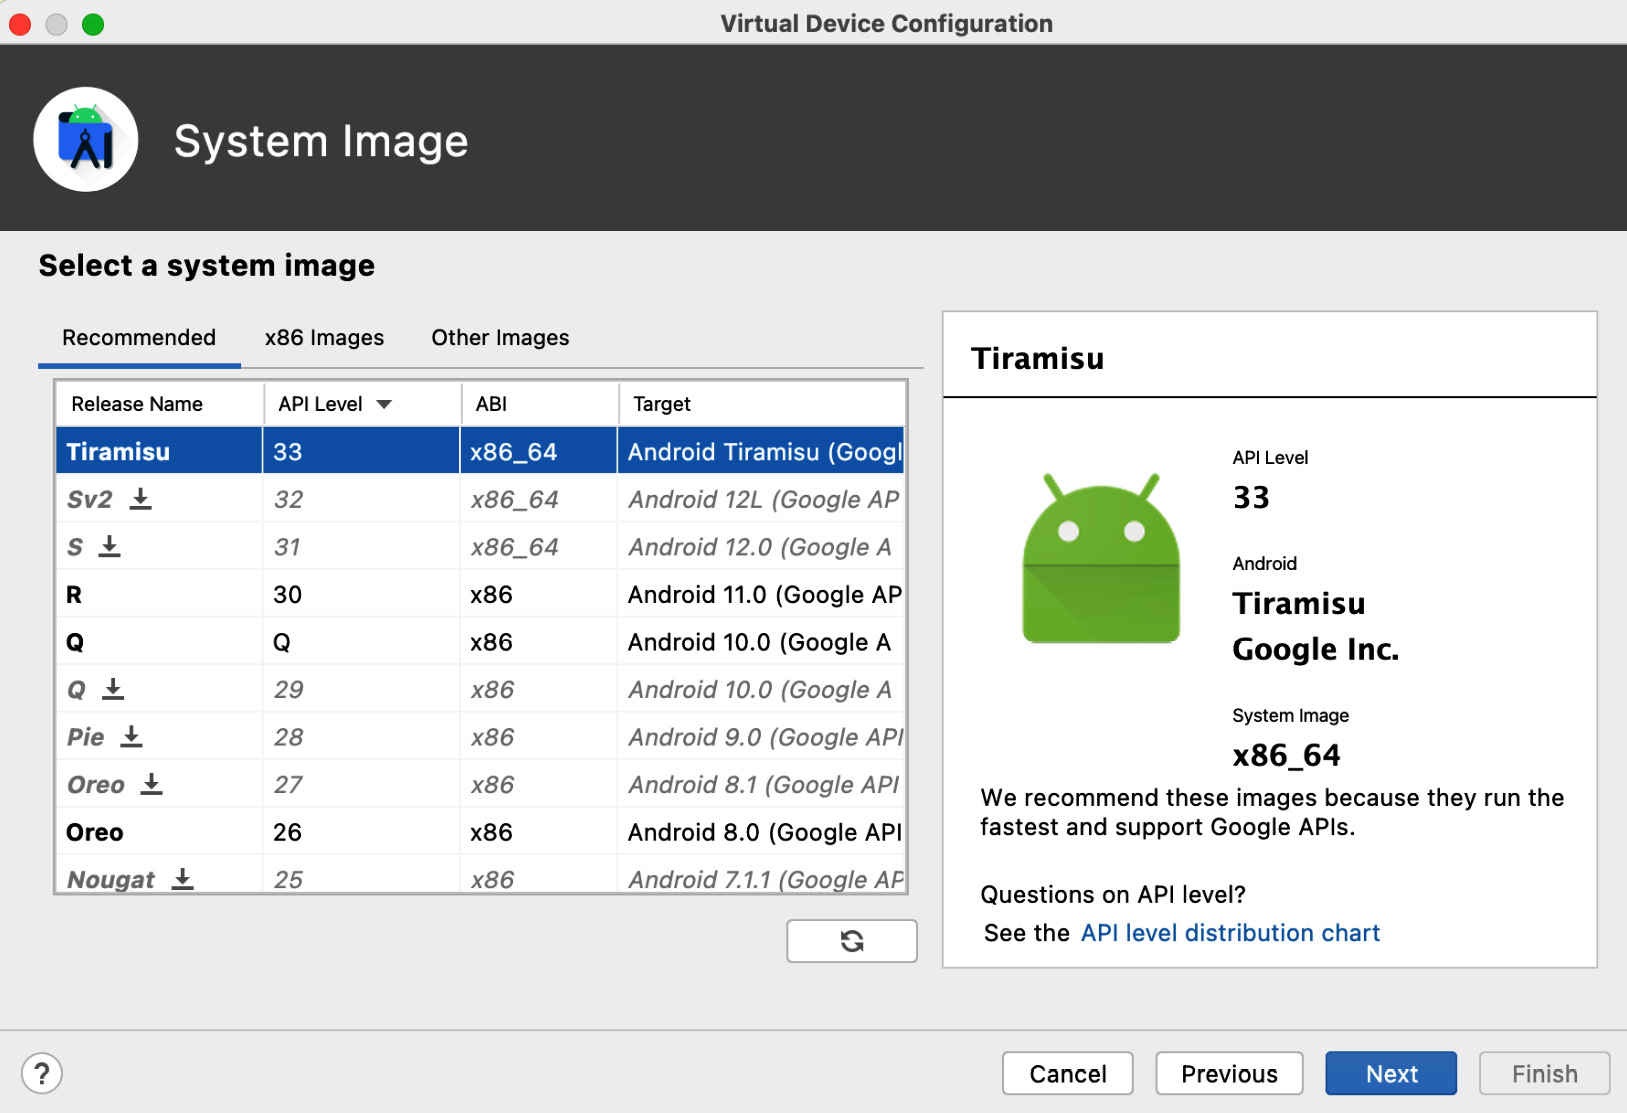Download the S API 31 image

pyautogui.click(x=110, y=546)
